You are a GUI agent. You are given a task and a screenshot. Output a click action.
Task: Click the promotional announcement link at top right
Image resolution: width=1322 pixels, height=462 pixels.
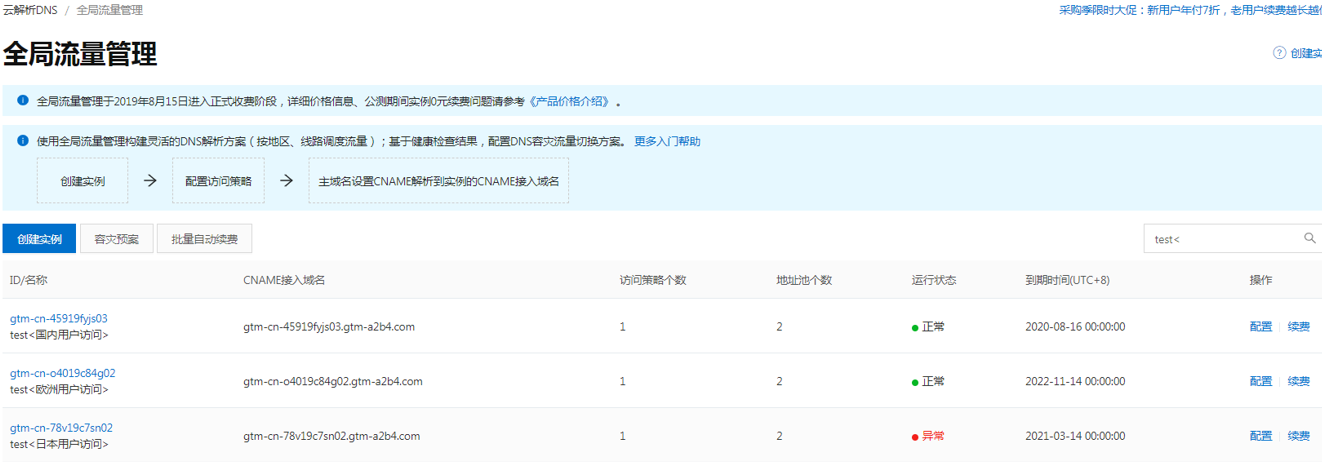(x=1190, y=10)
